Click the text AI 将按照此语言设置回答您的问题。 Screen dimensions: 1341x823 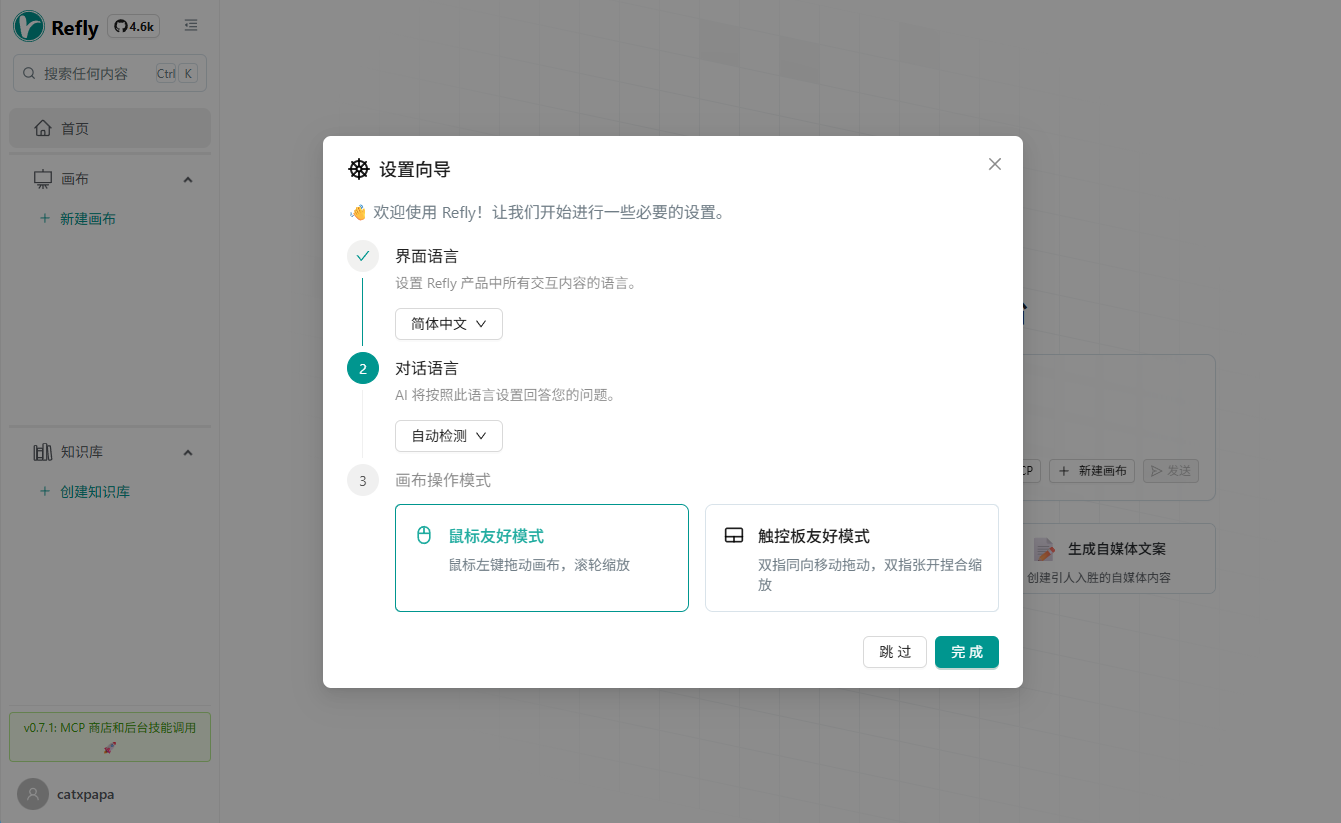click(x=505, y=395)
